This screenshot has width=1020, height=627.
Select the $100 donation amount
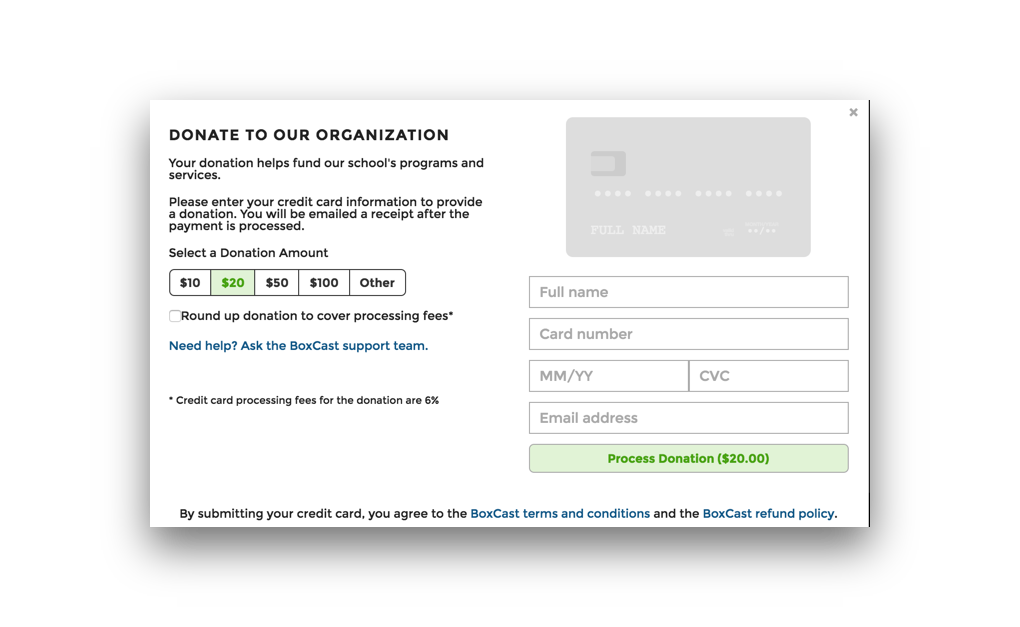pos(324,283)
